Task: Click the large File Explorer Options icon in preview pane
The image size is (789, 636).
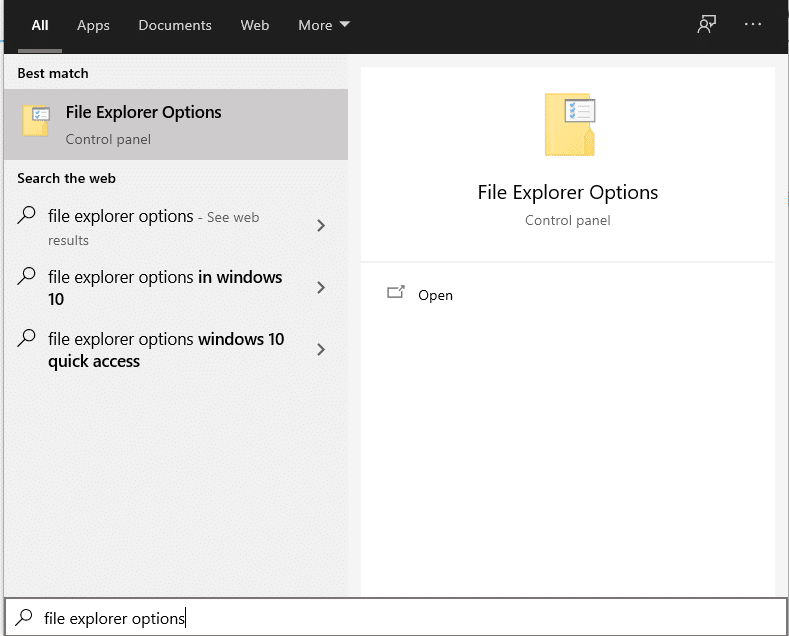Action: tap(569, 125)
